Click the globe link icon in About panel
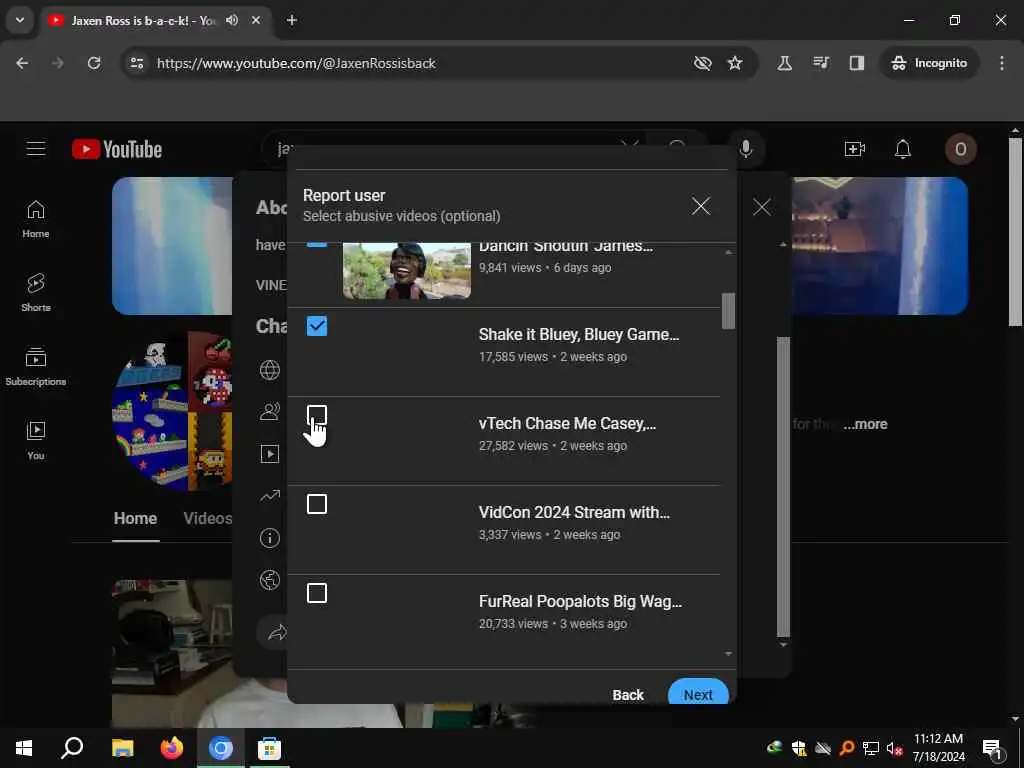The image size is (1024, 768). (270, 370)
